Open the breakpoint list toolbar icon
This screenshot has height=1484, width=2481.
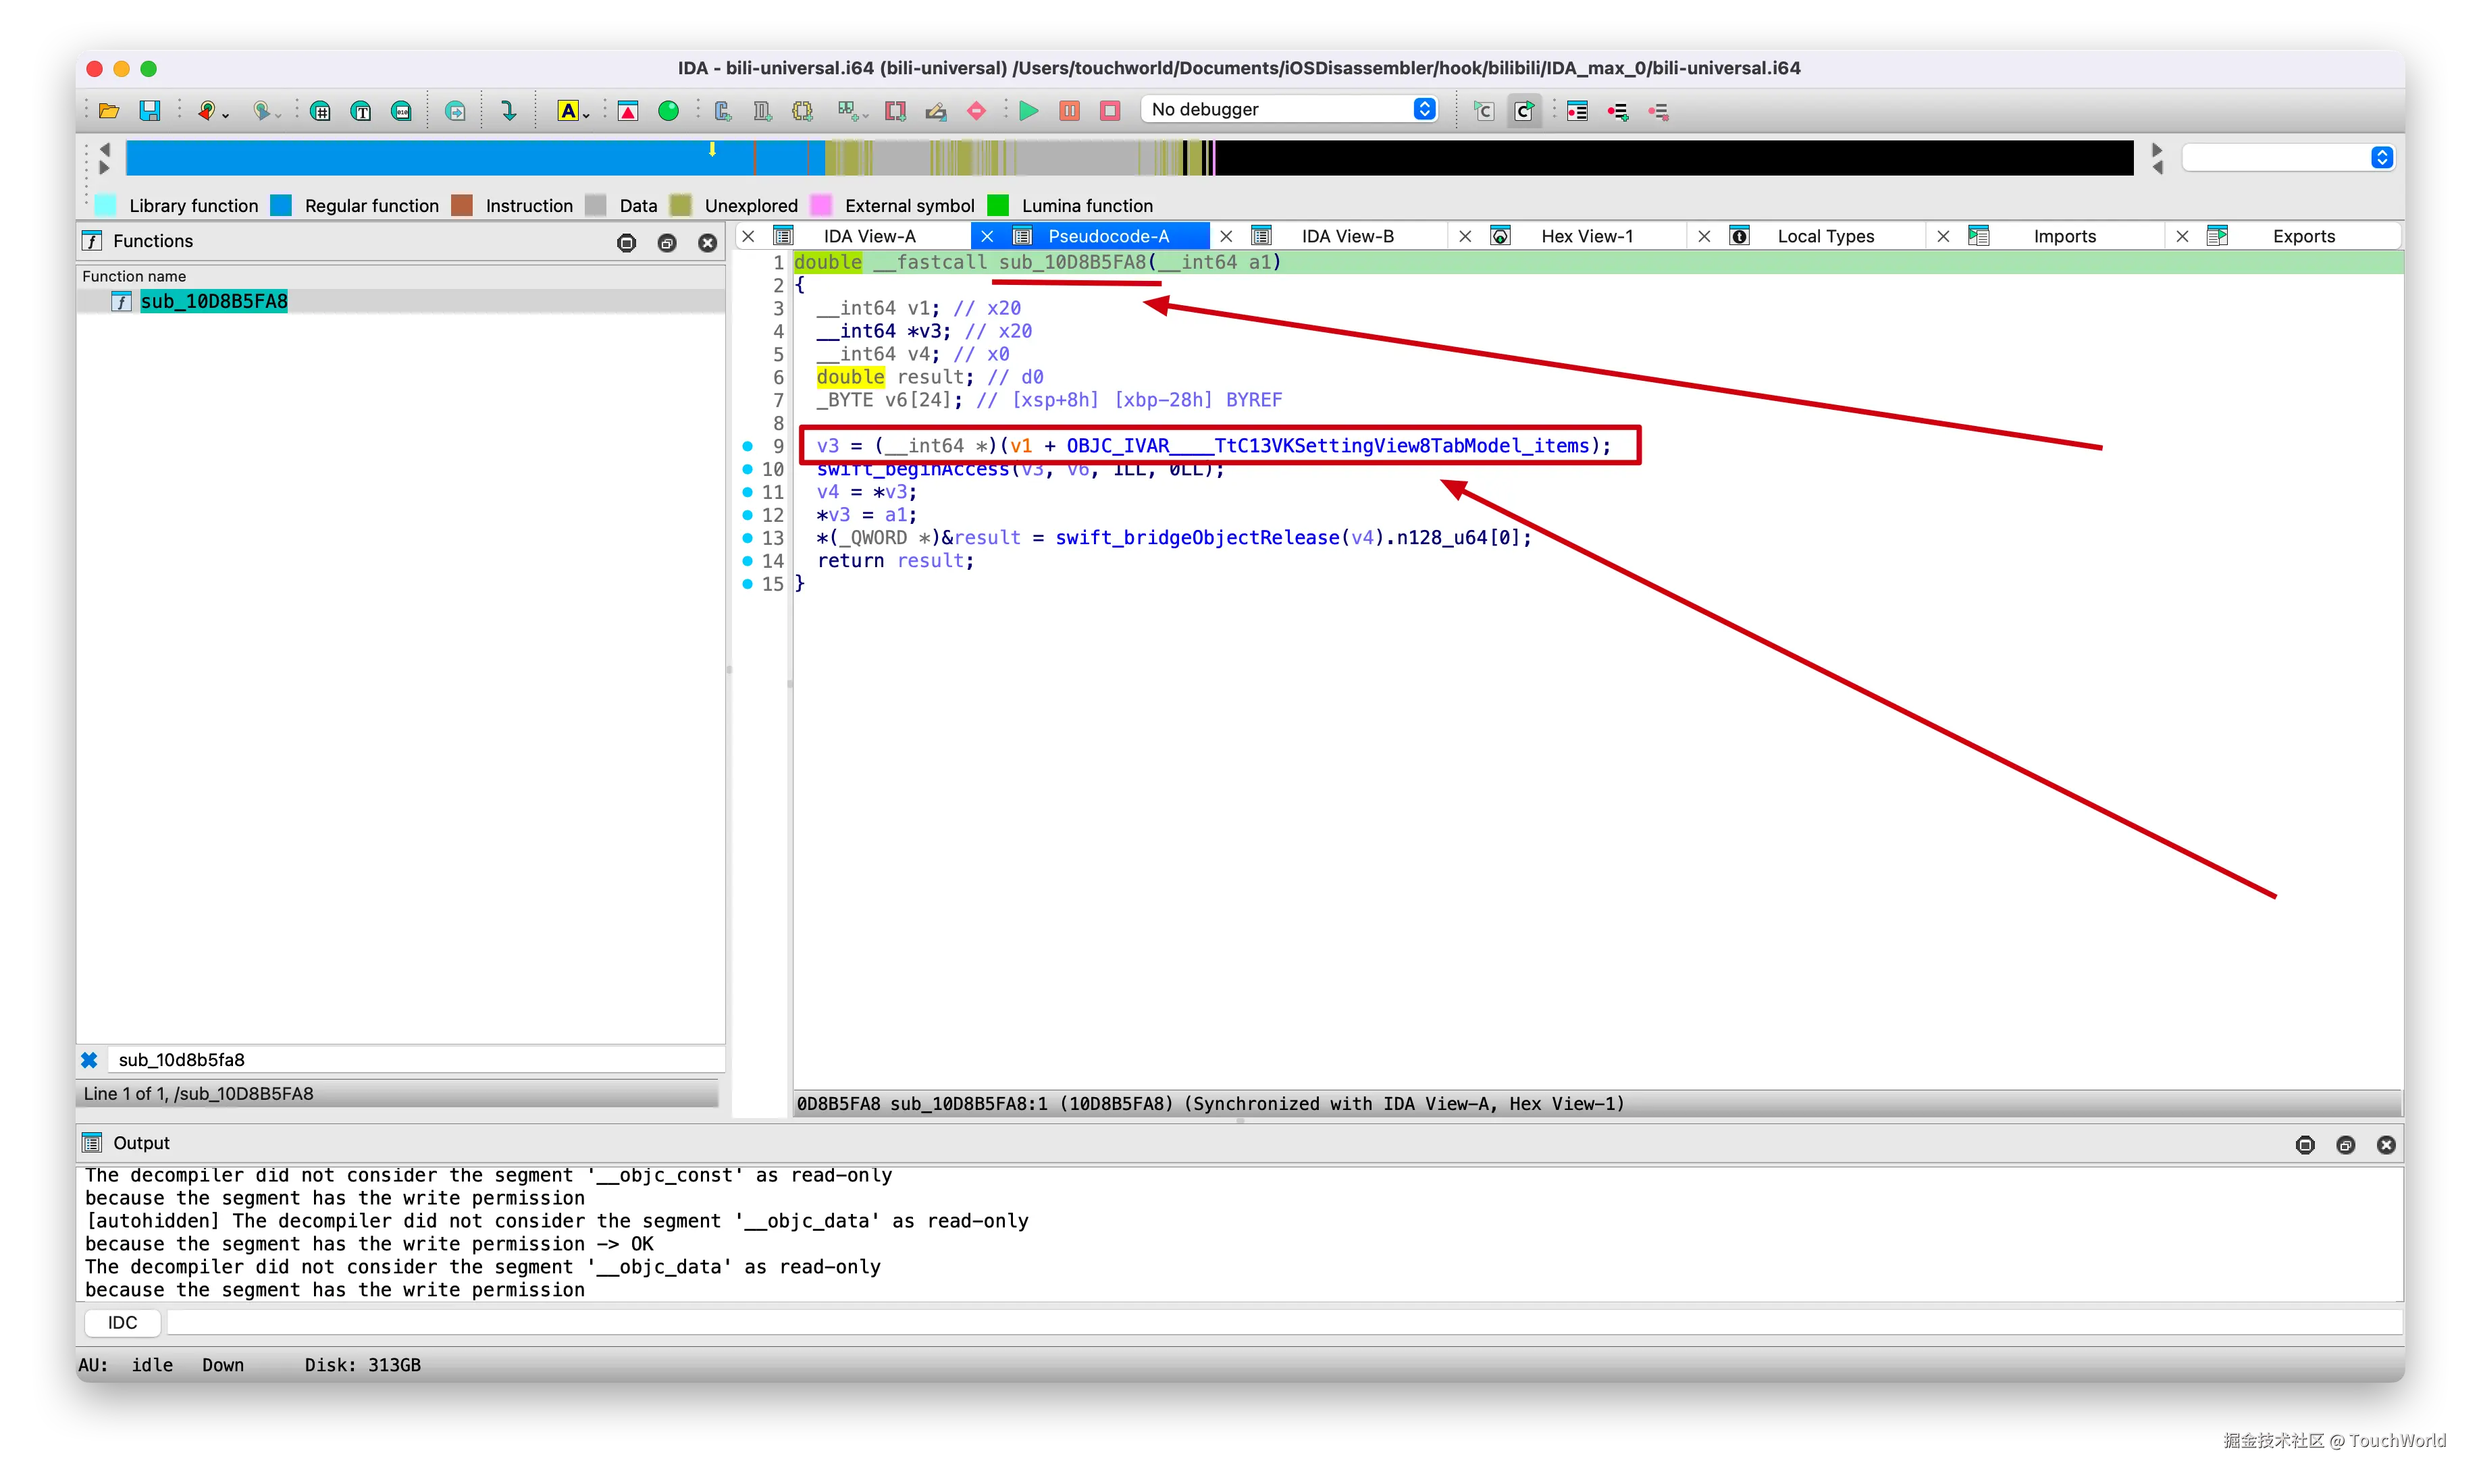1578,111
